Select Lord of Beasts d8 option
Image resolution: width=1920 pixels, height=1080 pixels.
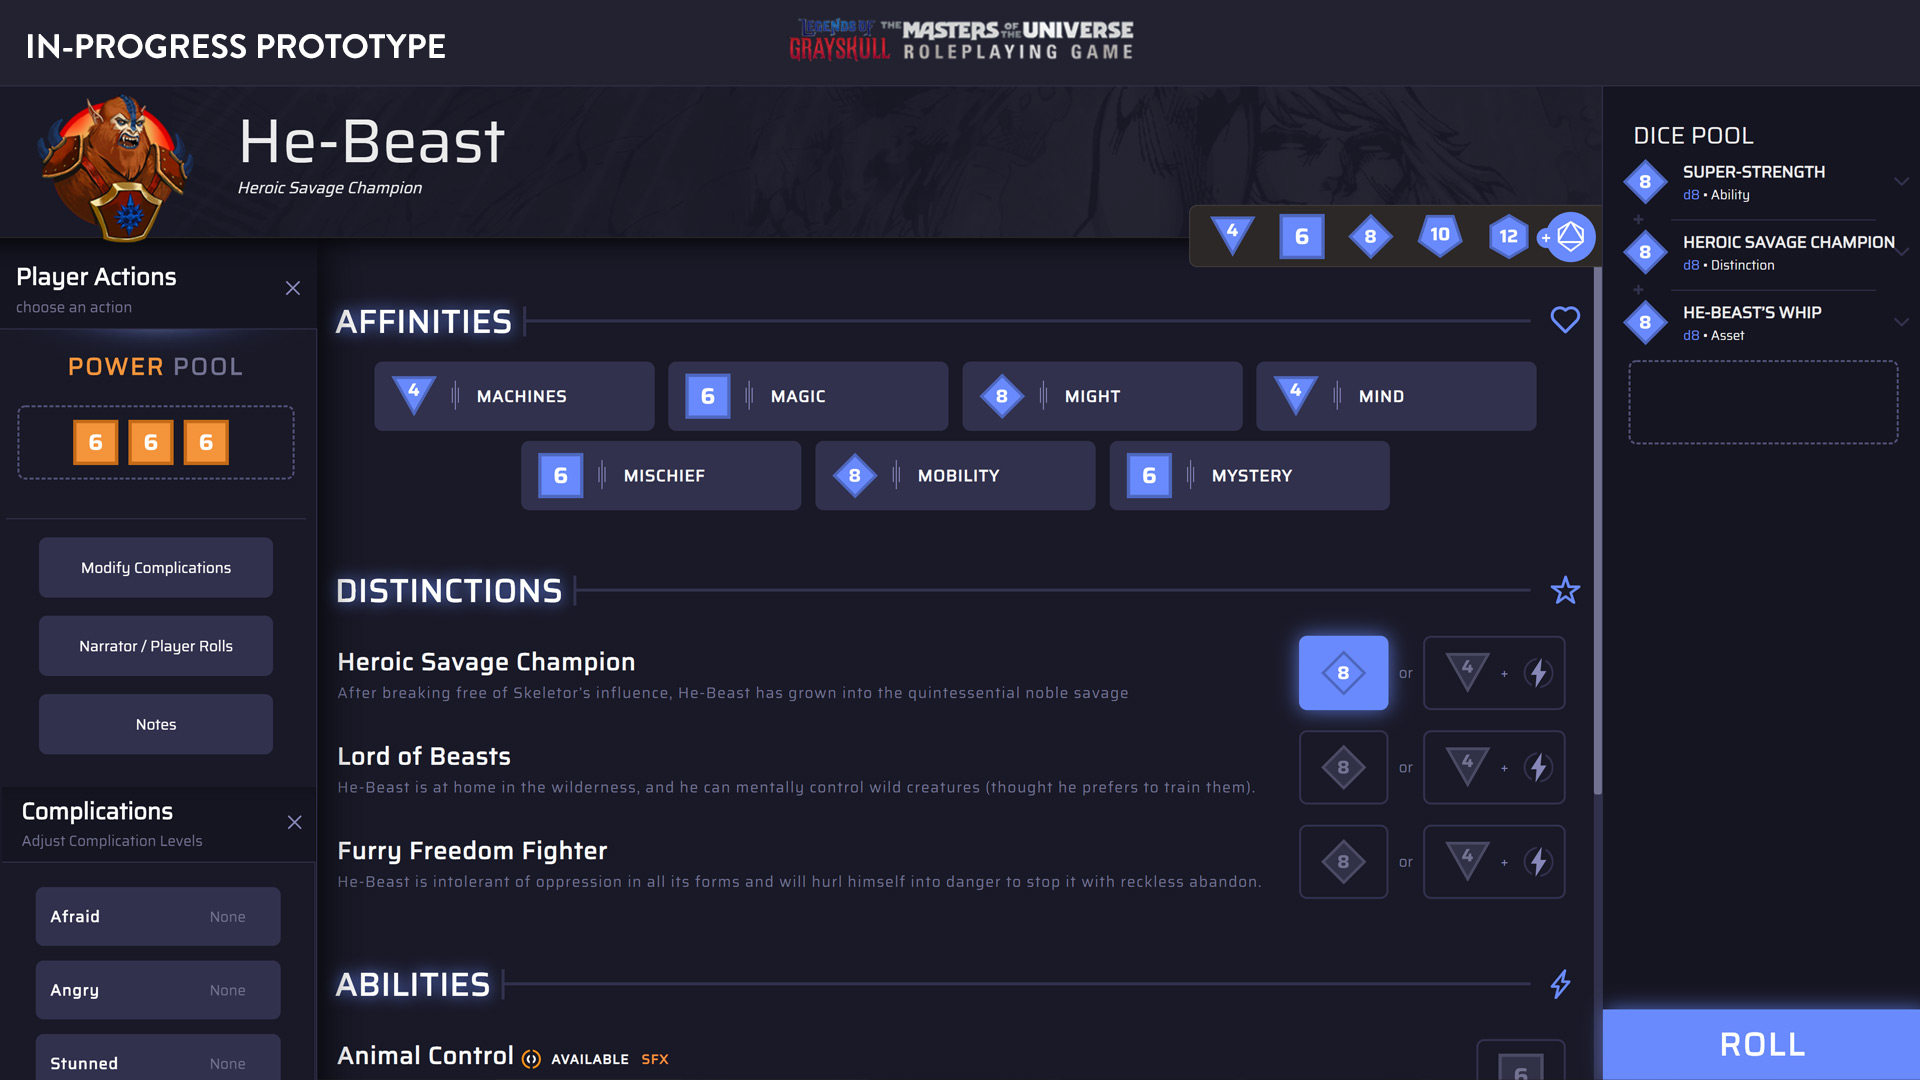[x=1342, y=767]
